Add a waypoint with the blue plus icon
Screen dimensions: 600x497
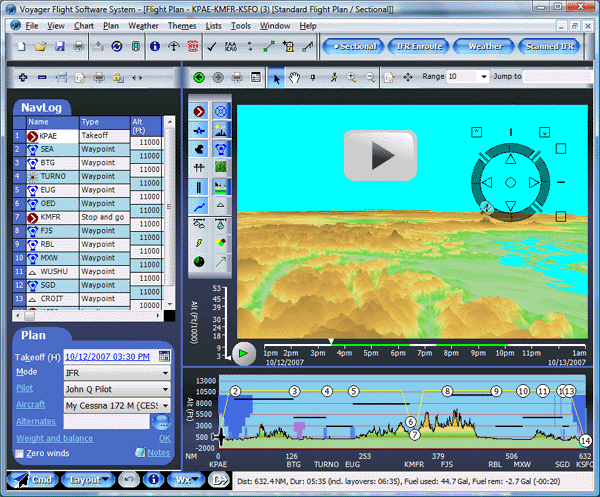23,78
